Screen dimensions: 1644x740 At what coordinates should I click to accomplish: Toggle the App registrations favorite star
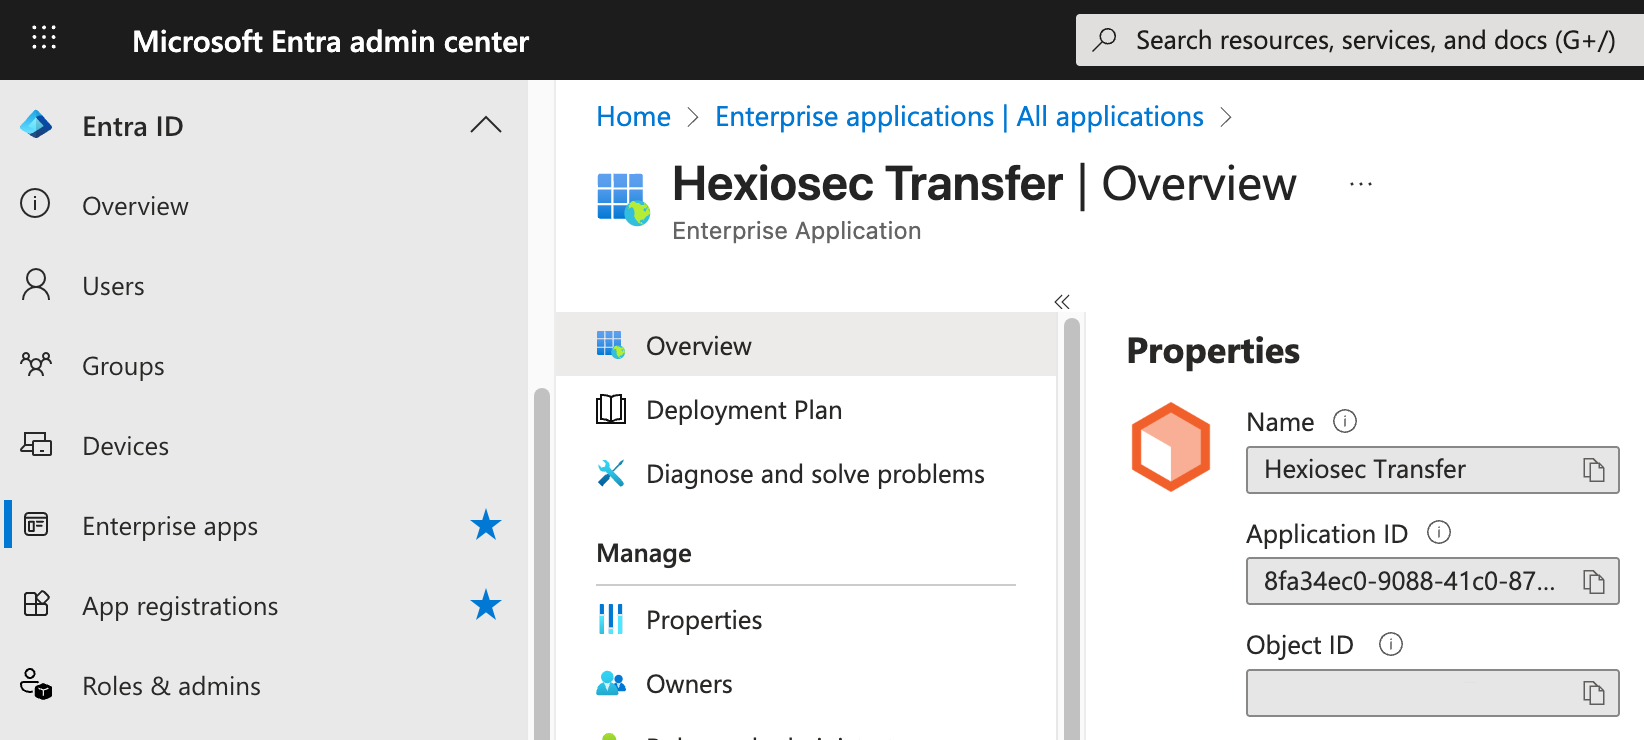[486, 605]
